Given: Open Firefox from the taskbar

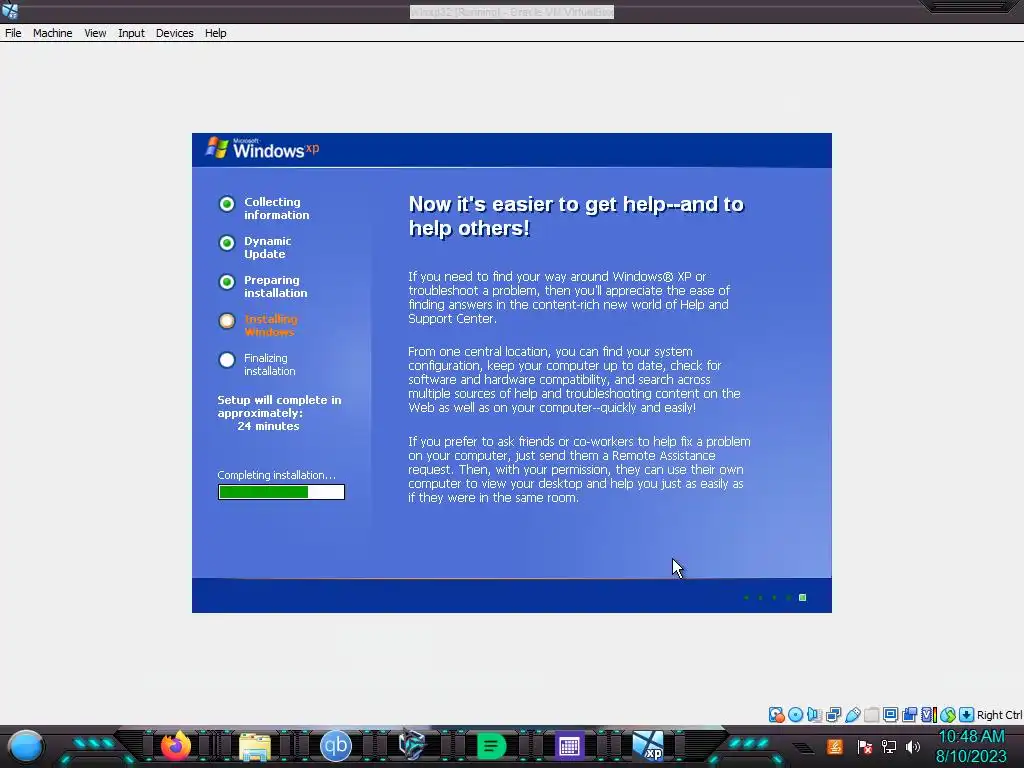Looking at the screenshot, I should pos(176,746).
